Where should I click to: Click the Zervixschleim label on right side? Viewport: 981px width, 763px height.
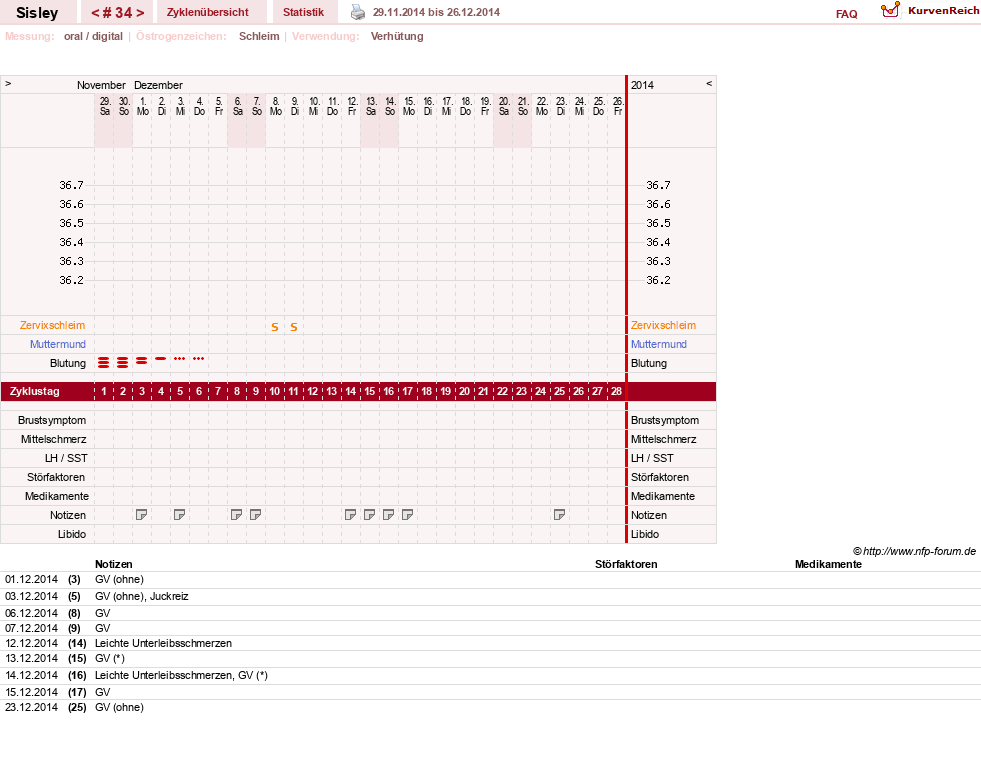click(663, 325)
